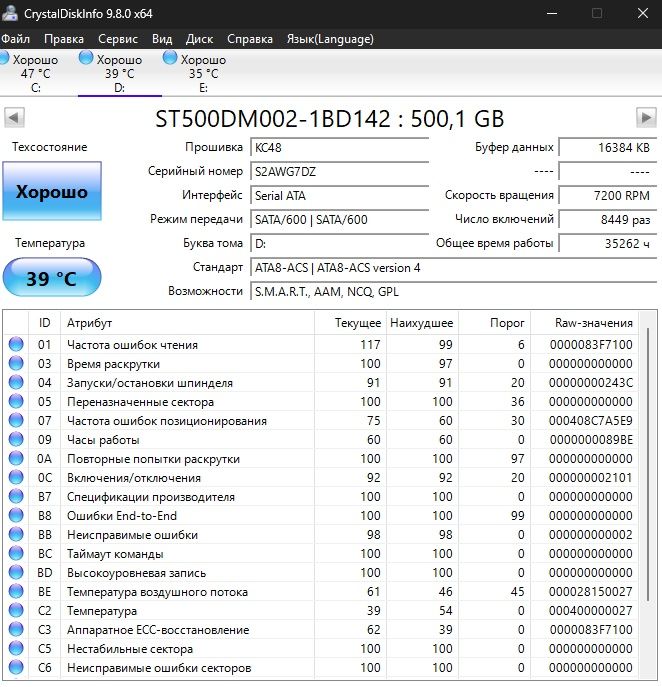Click status orb for Ошибки End-to-End row
The height and width of the screenshot is (687, 662).
tap(16, 515)
